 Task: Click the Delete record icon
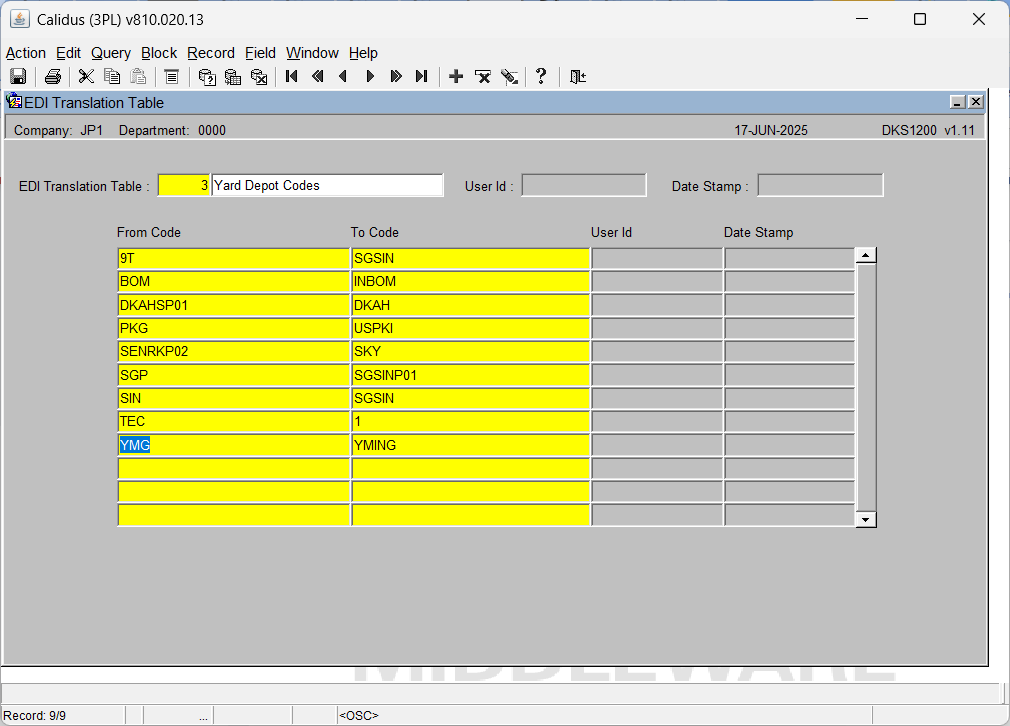click(482, 77)
